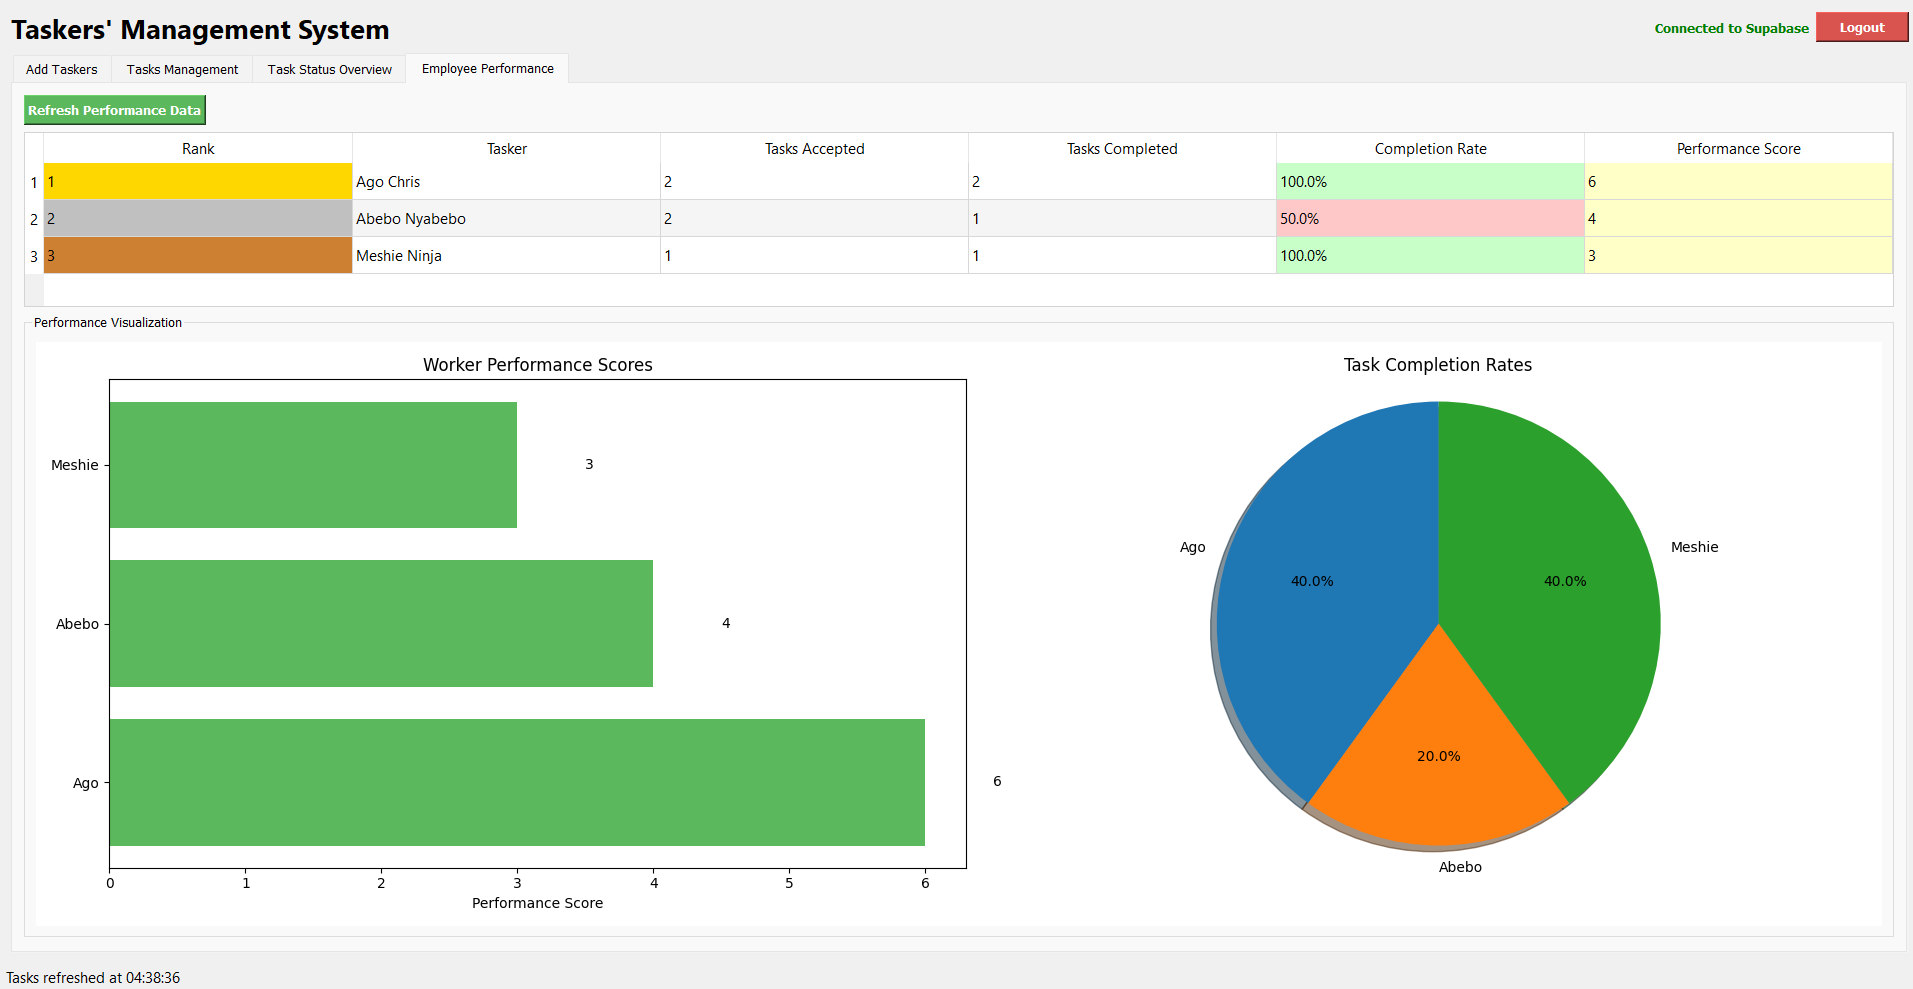This screenshot has height=989, width=1913.
Task: Open the Add Taskers tab
Action: tap(62, 69)
